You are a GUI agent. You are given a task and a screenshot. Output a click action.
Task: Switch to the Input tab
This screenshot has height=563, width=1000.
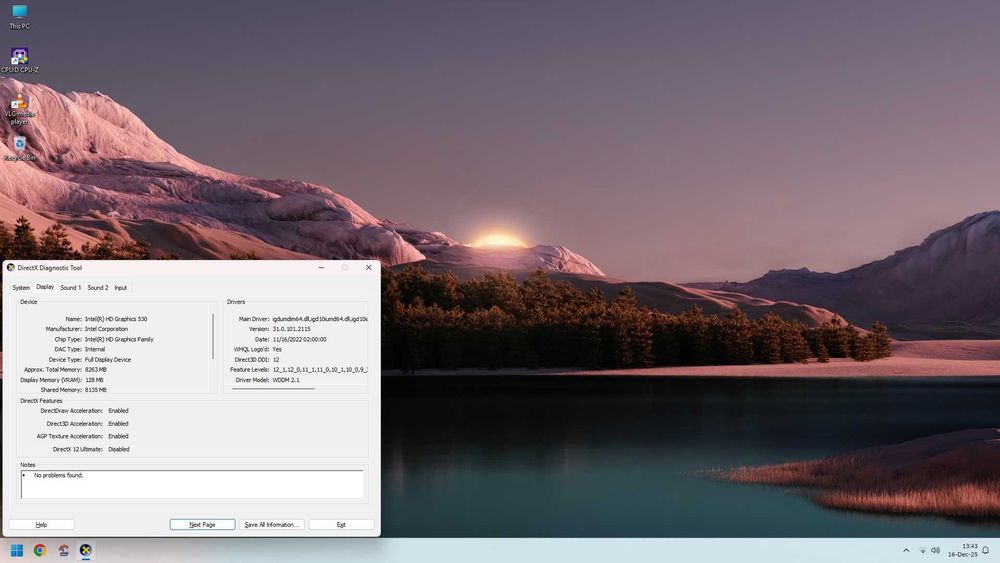(x=121, y=288)
